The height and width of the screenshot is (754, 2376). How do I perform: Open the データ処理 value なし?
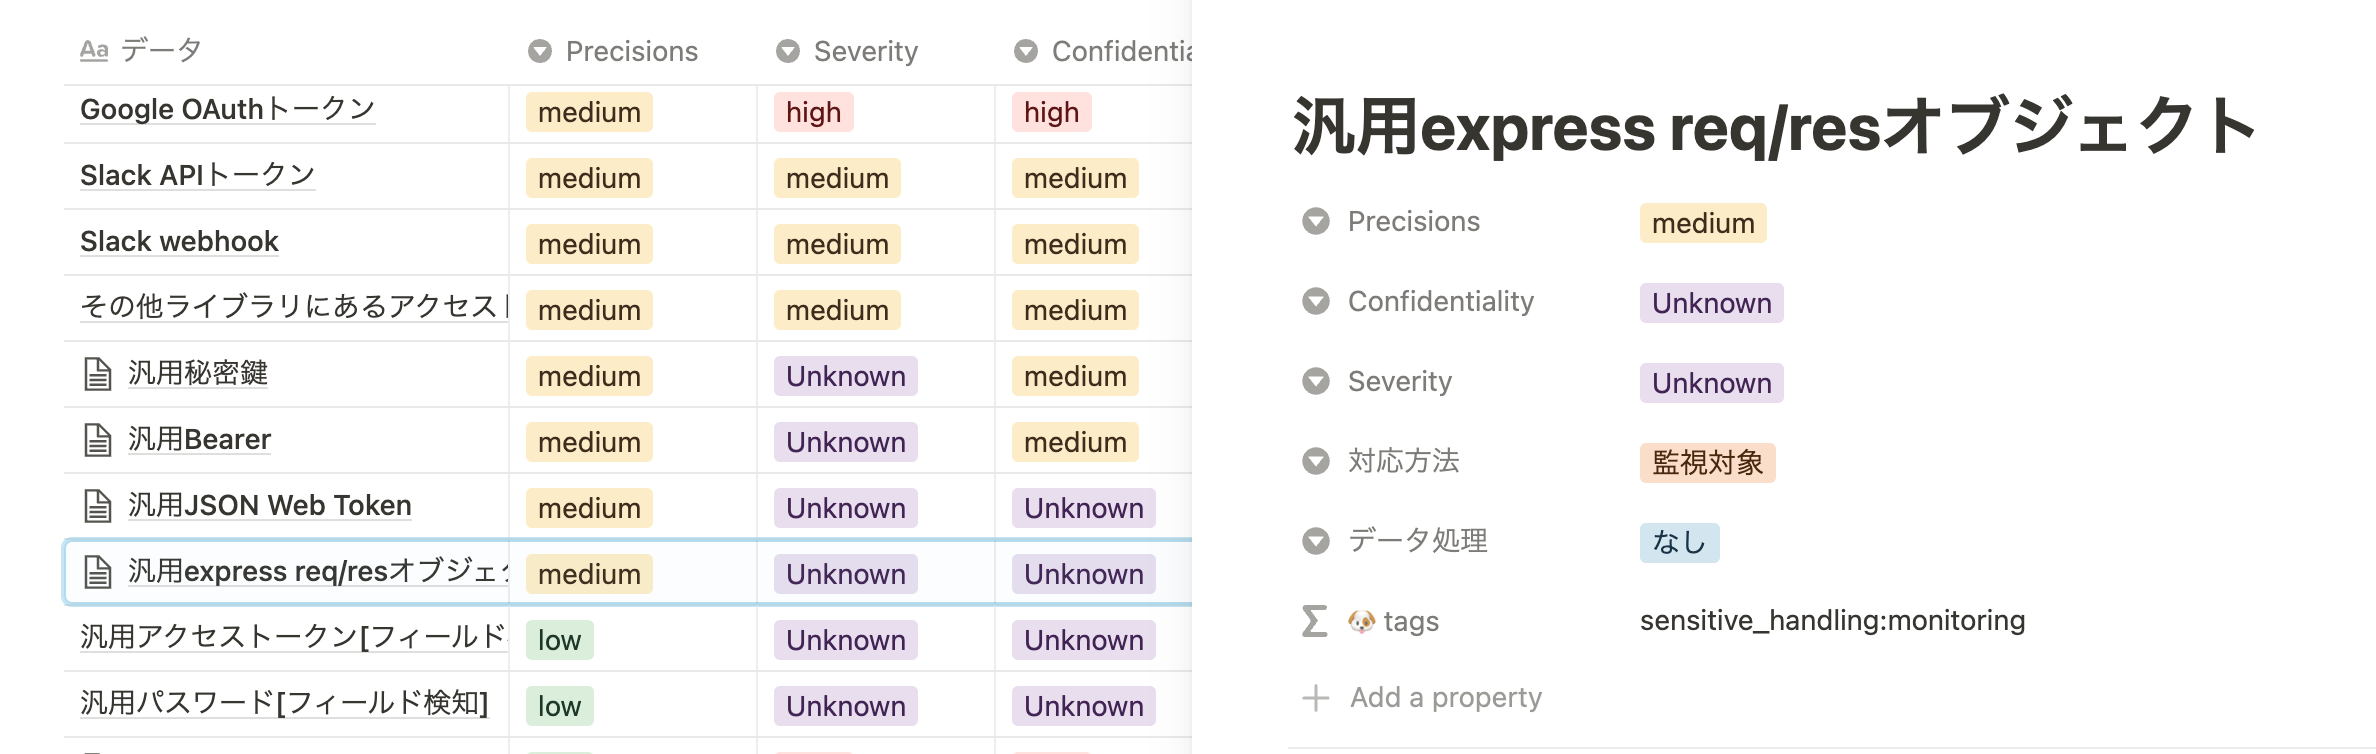click(x=1679, y=543)
